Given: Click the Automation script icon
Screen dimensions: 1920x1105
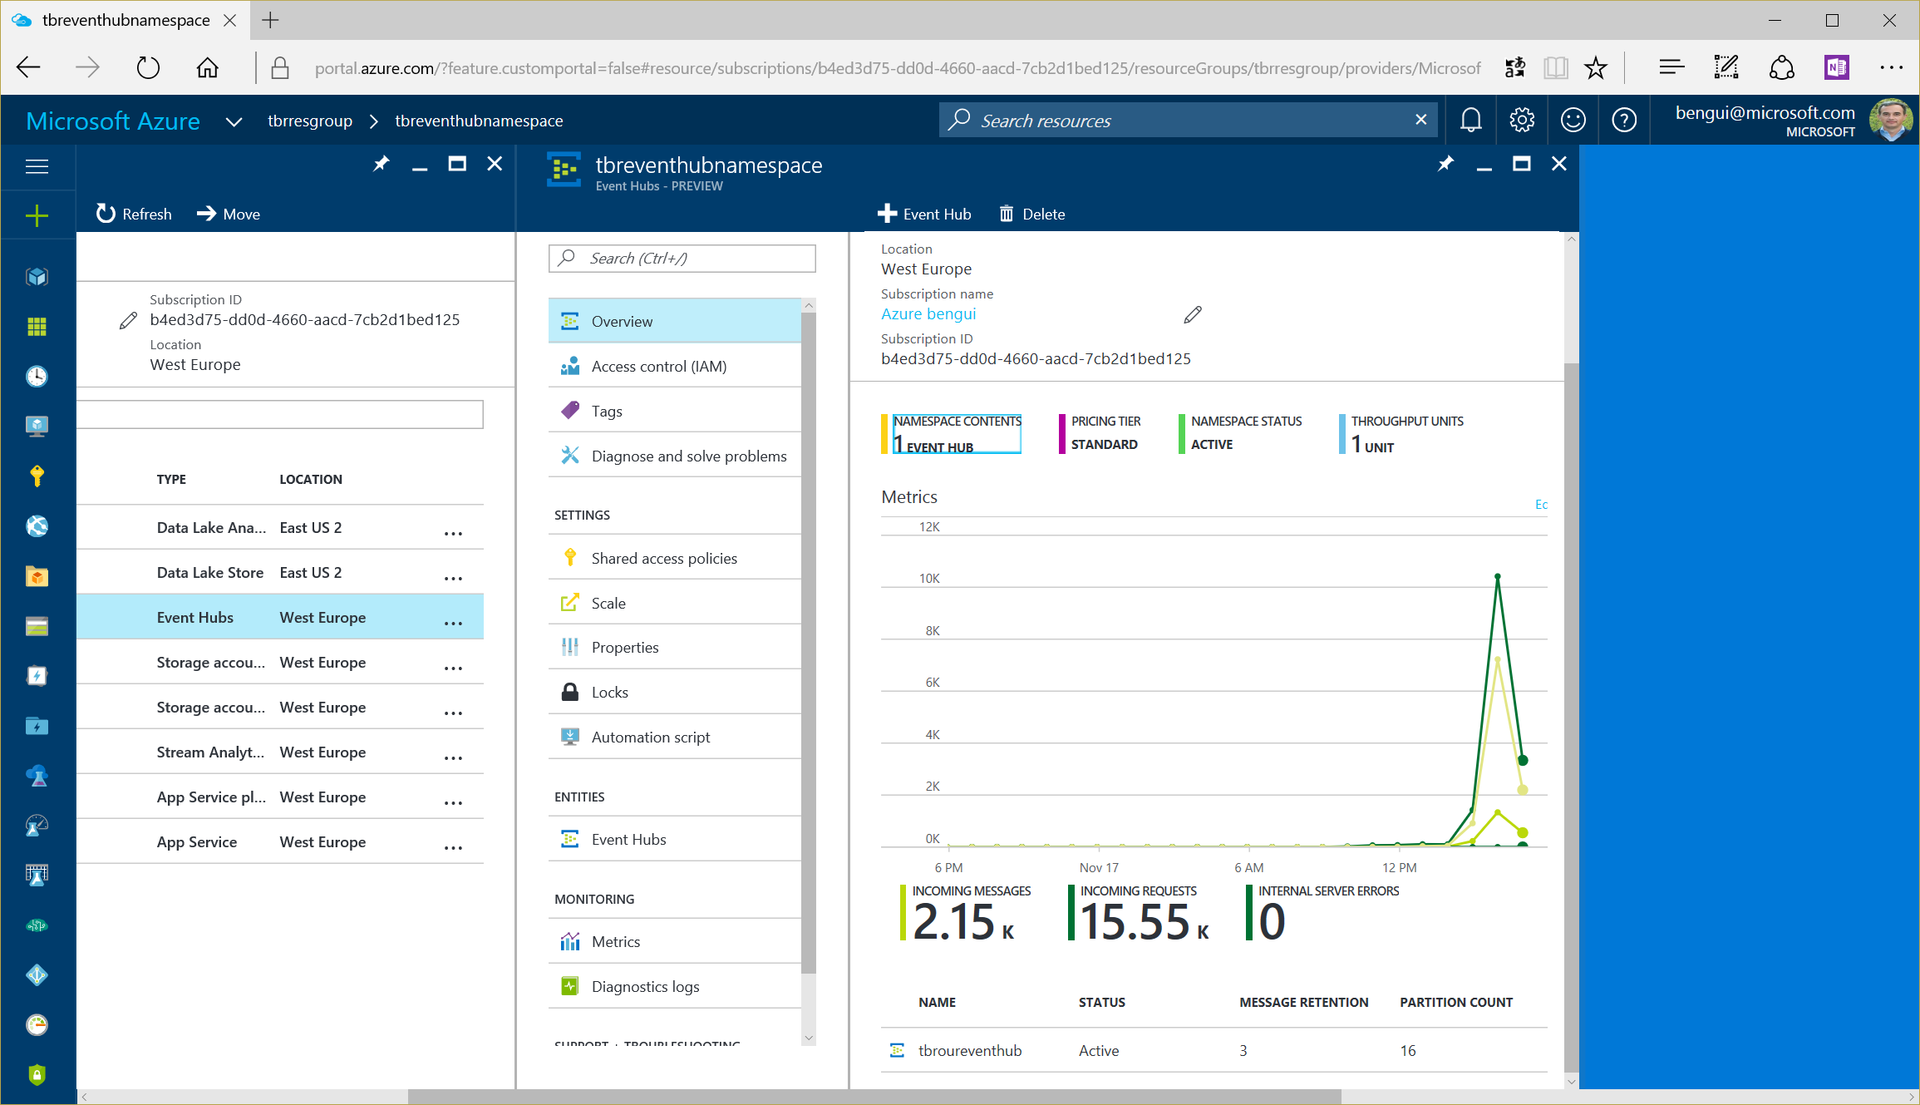Looking at the screenshot, I should [570, 736].
